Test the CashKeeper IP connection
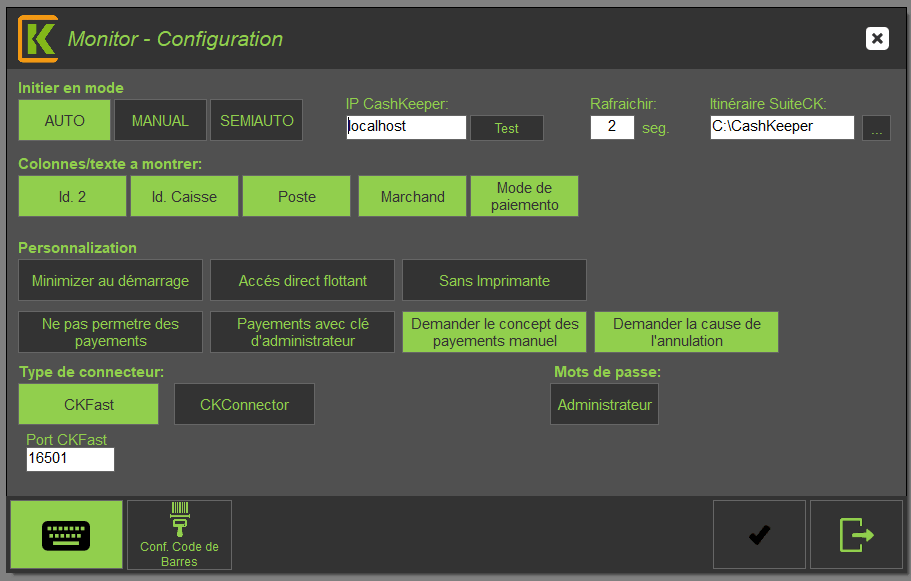Screen dimensions: 911x581 click(507, 128)
